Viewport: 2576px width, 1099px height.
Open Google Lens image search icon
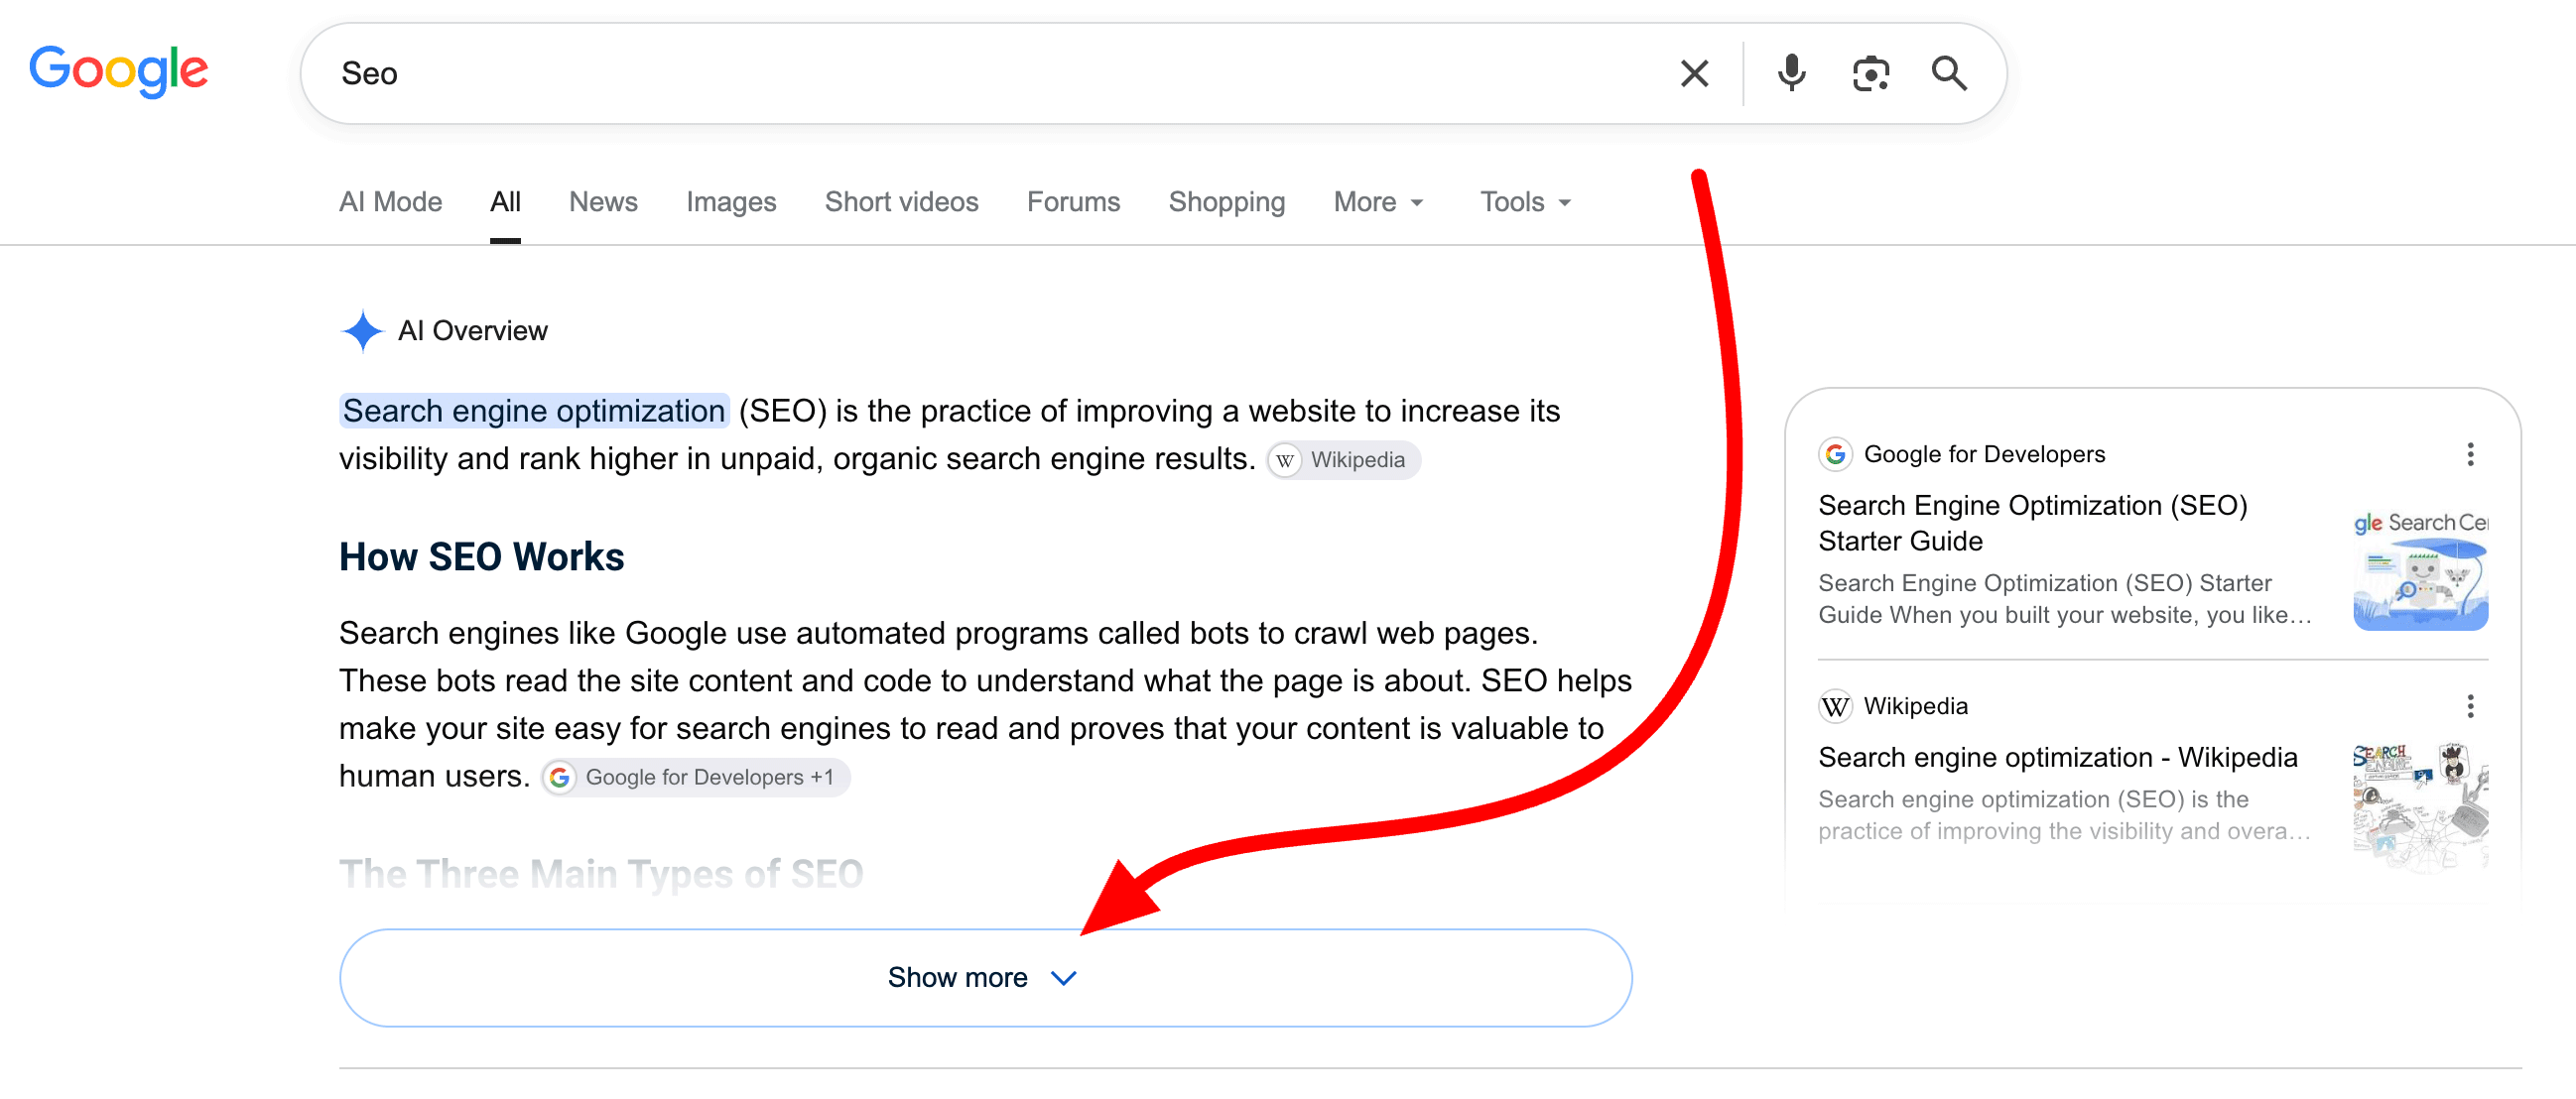click(x=1870, y=73)
